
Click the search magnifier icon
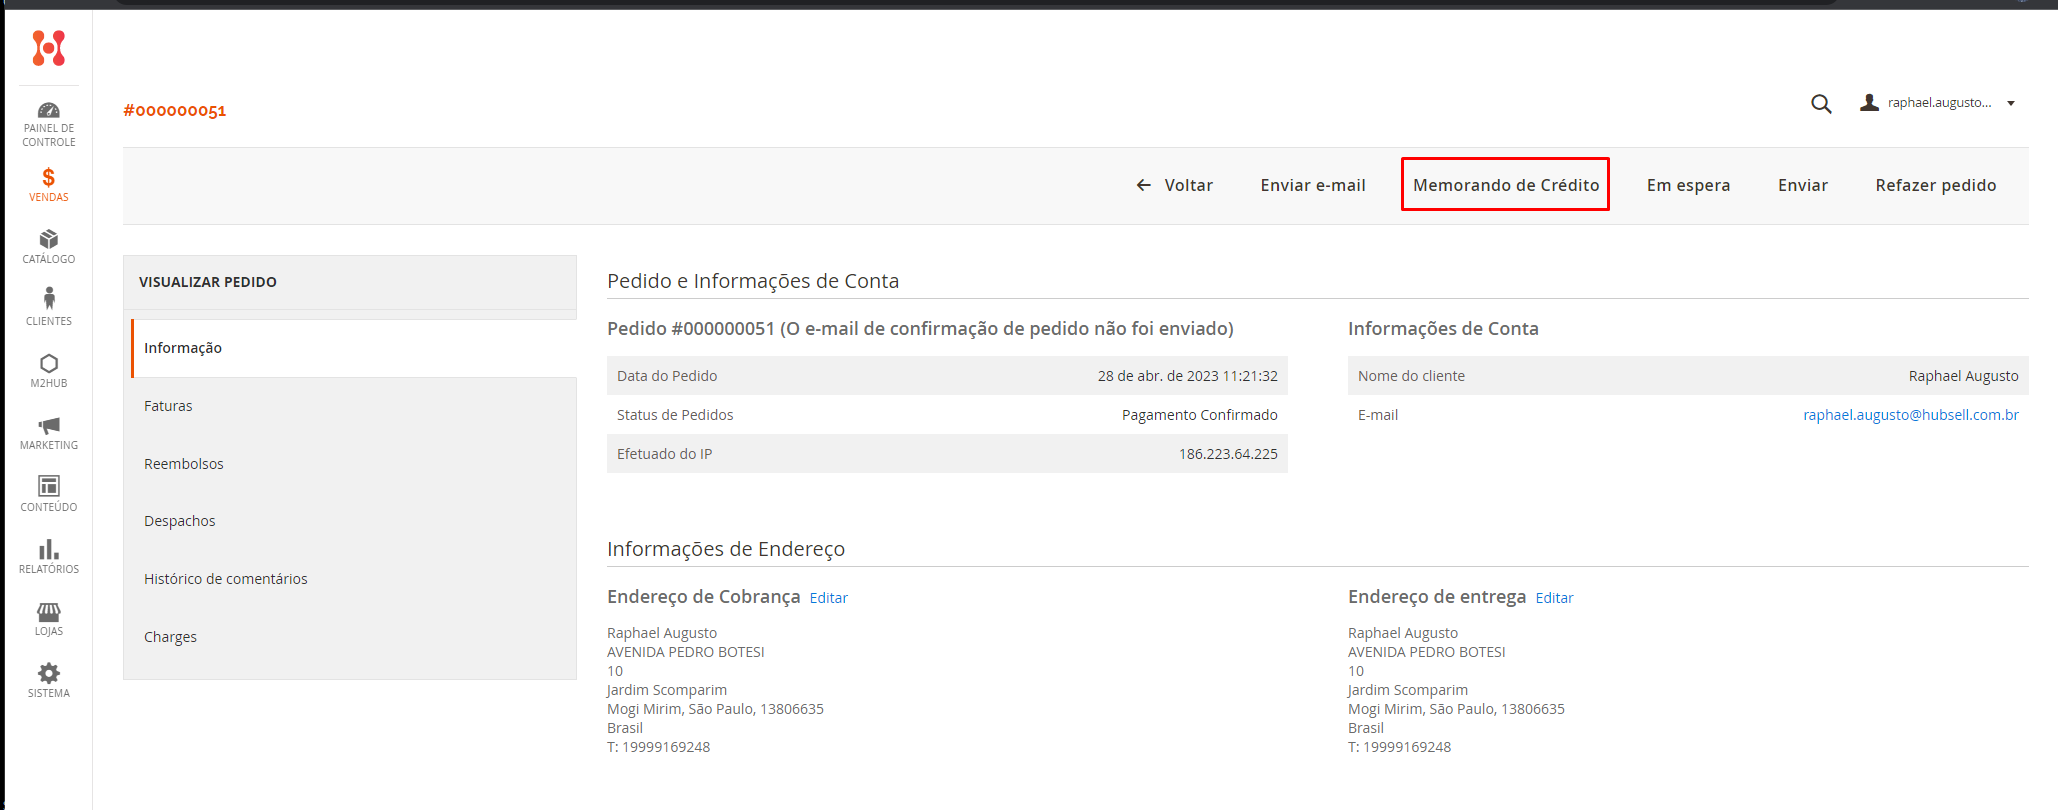coord(1821,104)
